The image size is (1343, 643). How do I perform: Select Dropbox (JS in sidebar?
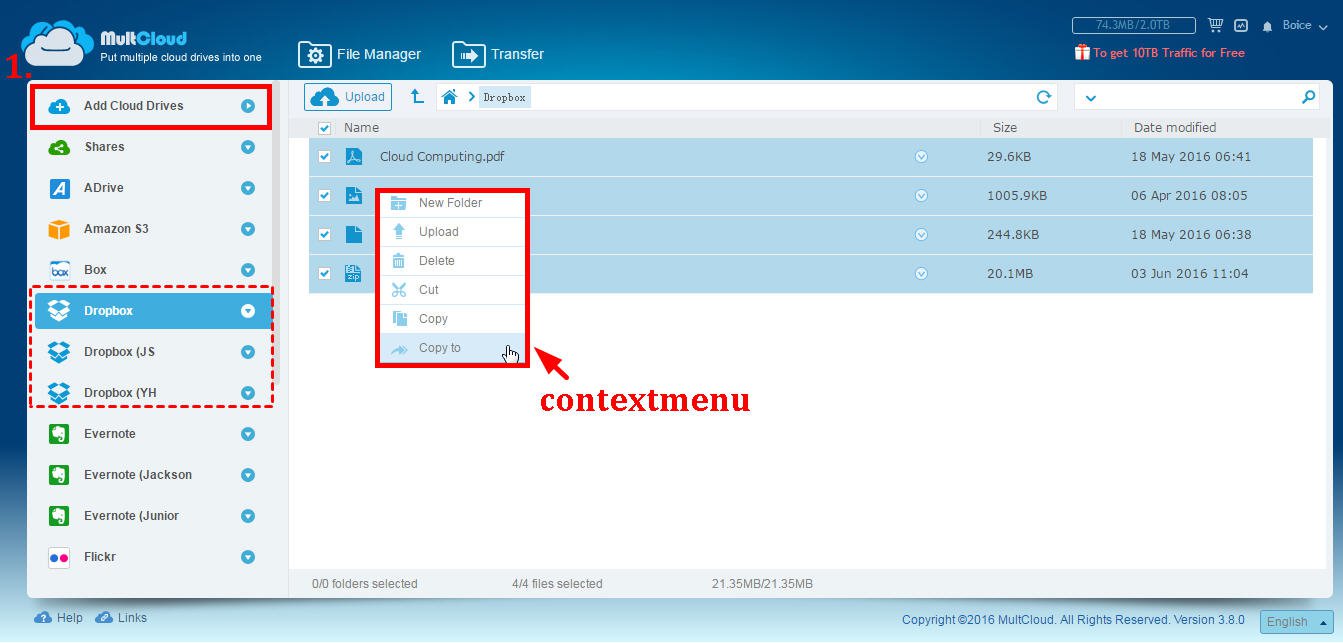(x=153, y=352)
